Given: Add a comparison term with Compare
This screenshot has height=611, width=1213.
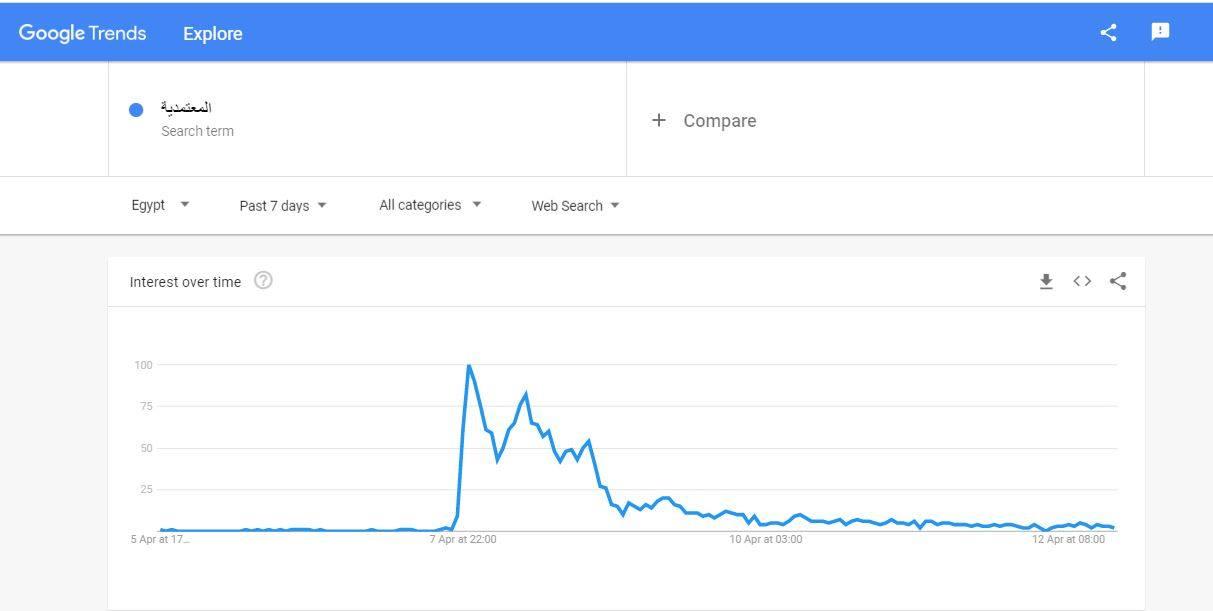Looking at the screenshot, I should pyautogui.click(x=719, y=121).
